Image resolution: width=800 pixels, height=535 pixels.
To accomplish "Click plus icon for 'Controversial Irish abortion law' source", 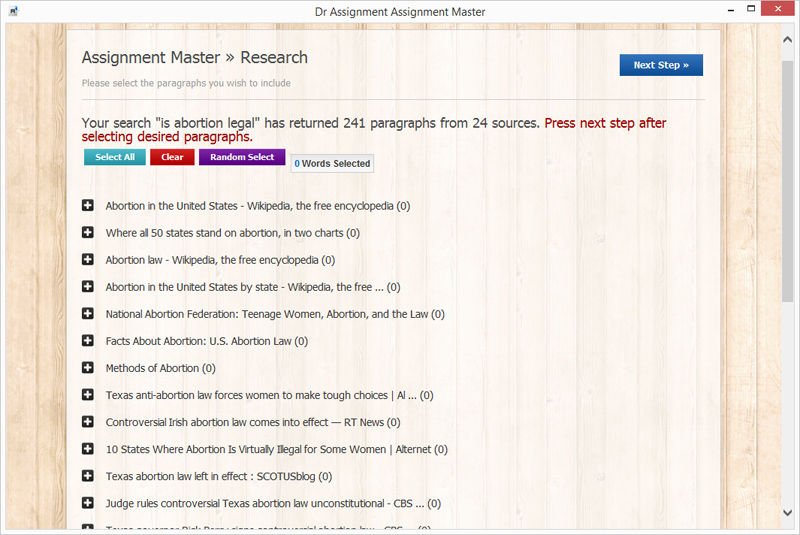I will tap(88, 422).
